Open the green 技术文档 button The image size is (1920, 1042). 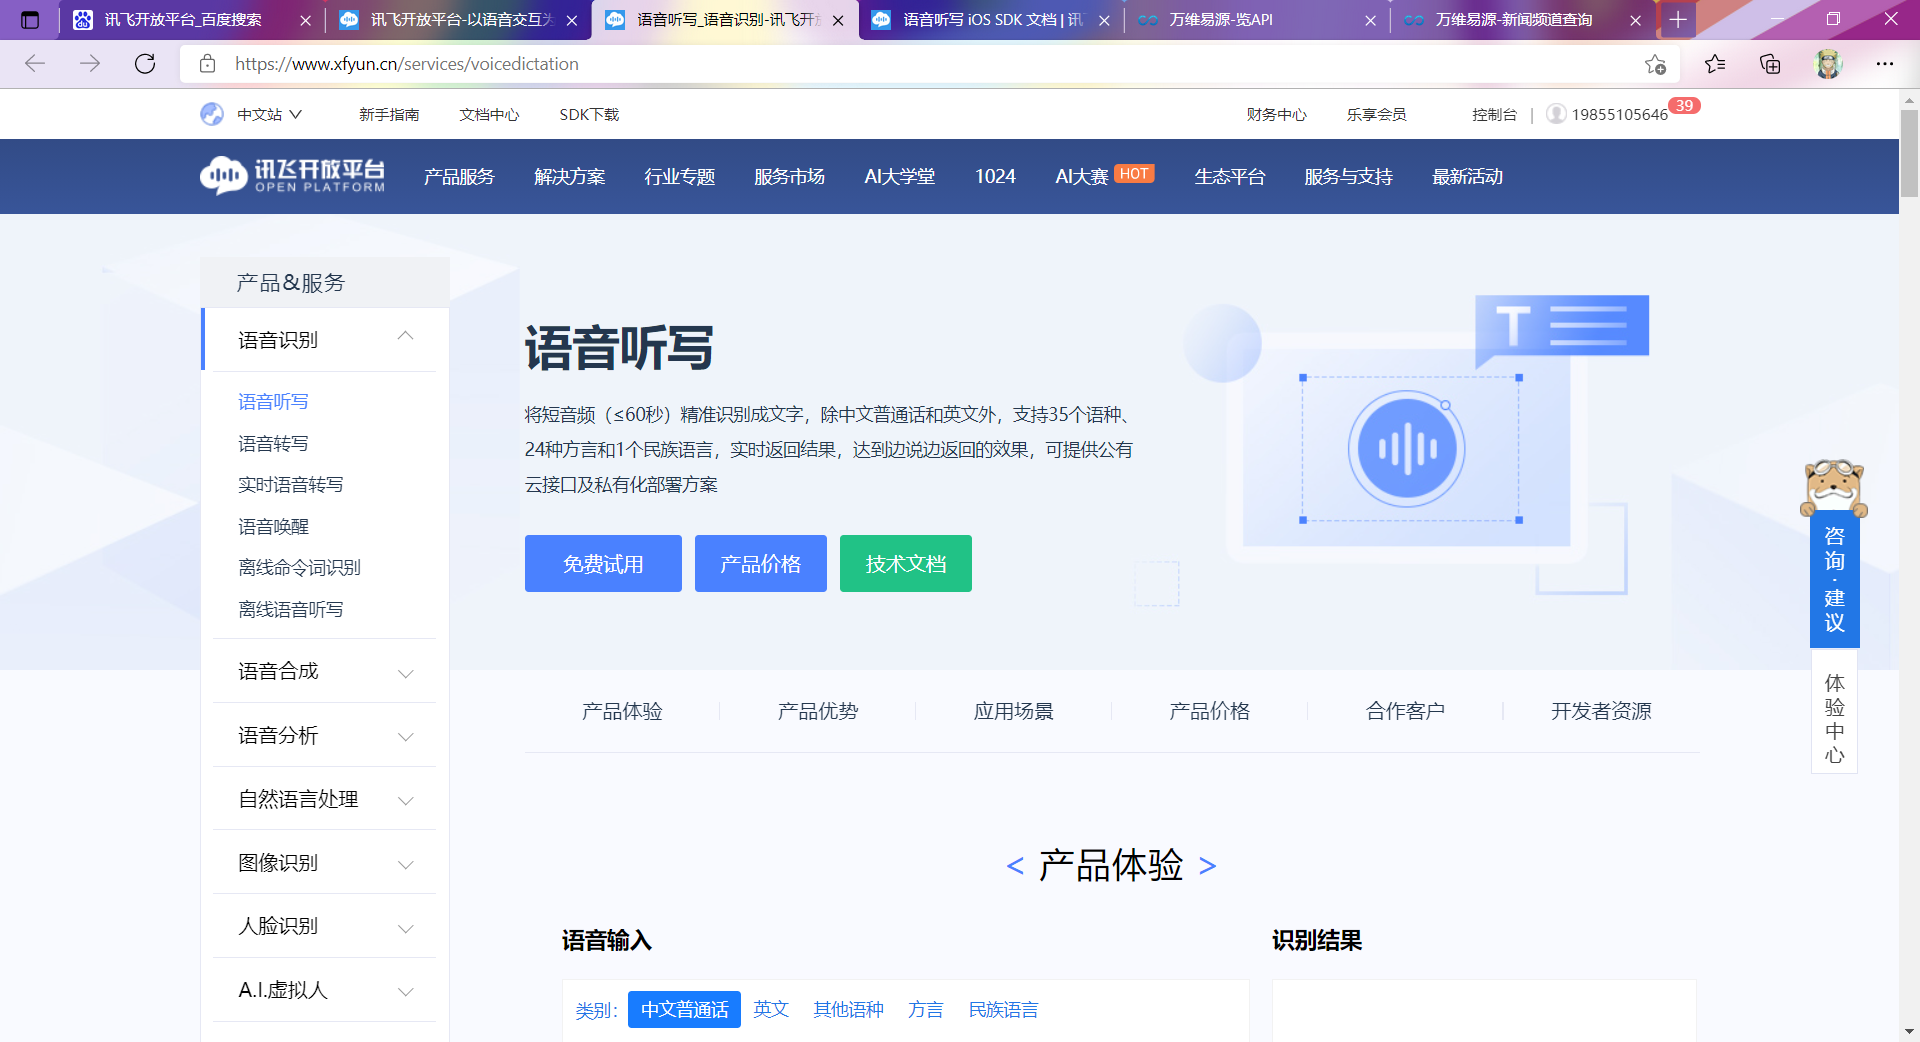click(x=906, y=563)
